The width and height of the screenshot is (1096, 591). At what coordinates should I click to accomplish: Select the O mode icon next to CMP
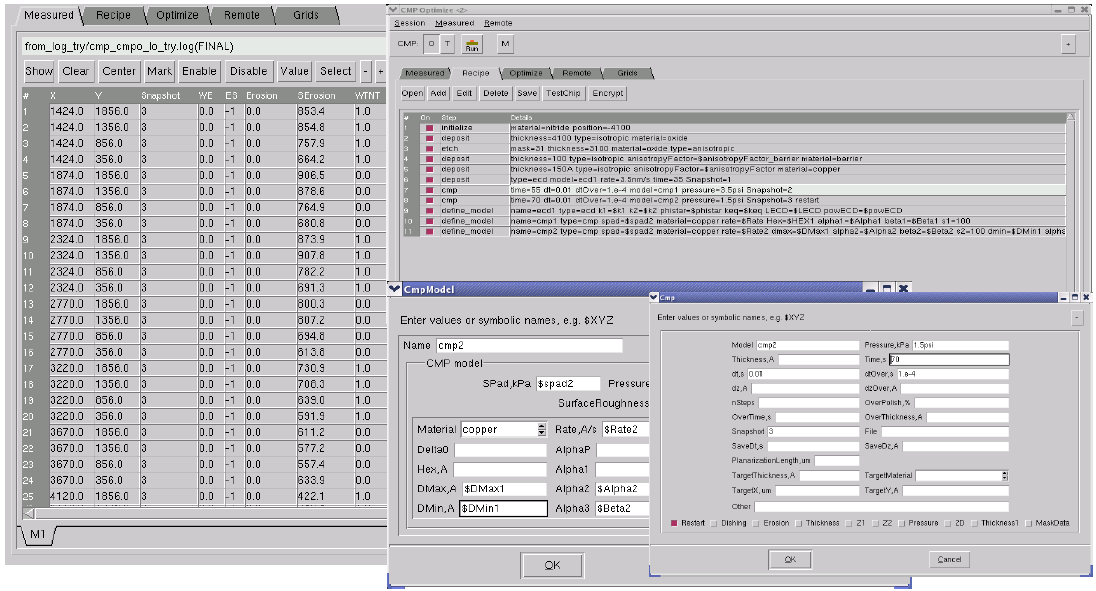tap(431, 44)
